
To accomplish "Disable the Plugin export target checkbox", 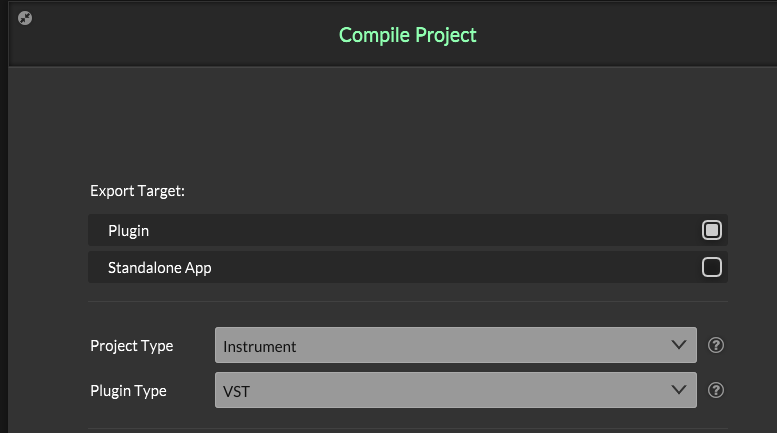I will pos(712,230).
